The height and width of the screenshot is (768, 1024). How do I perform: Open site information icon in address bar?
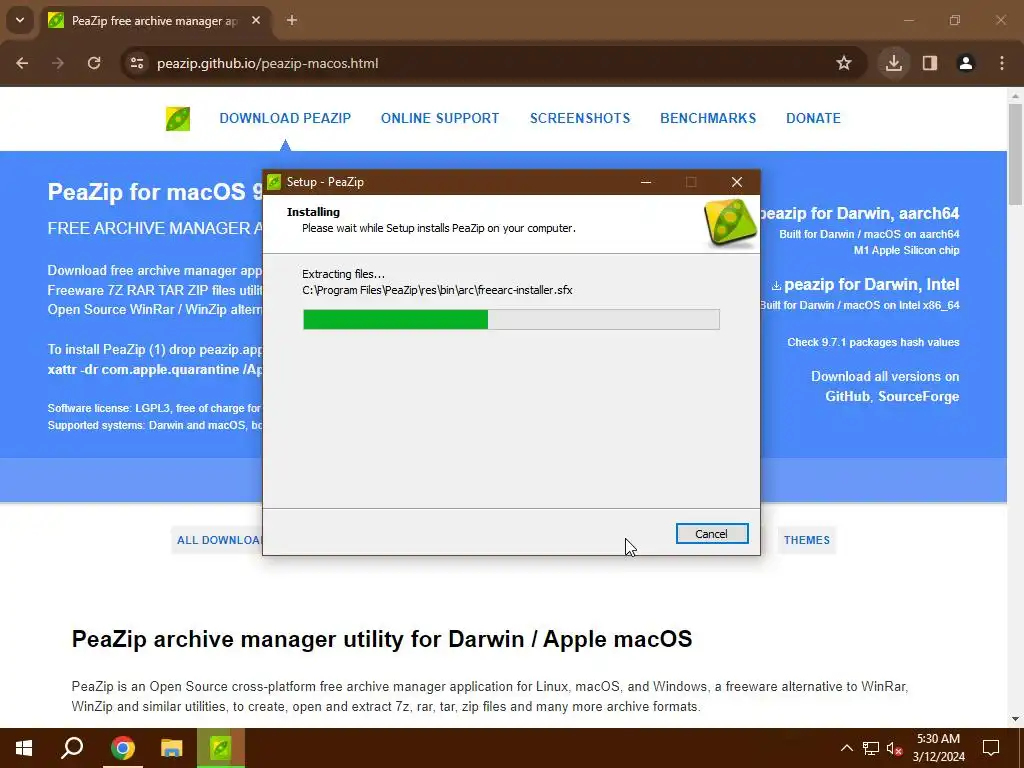coord(136,63)
